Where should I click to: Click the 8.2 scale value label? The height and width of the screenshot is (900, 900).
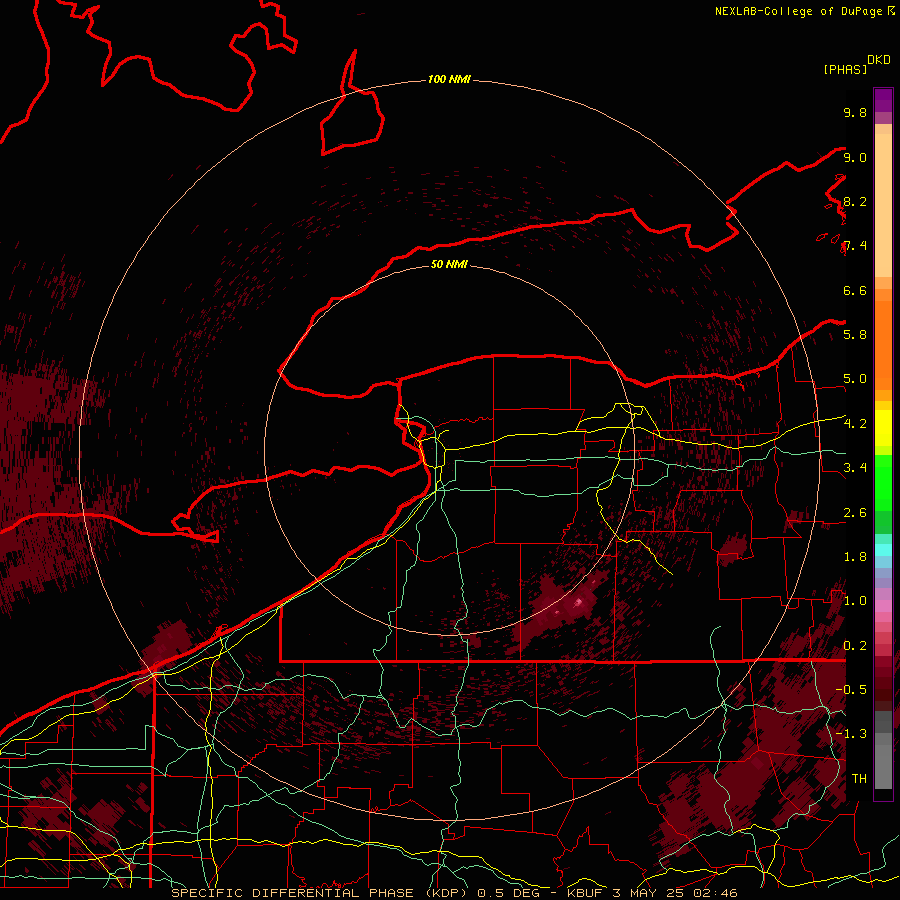click(x=855, y=201)
